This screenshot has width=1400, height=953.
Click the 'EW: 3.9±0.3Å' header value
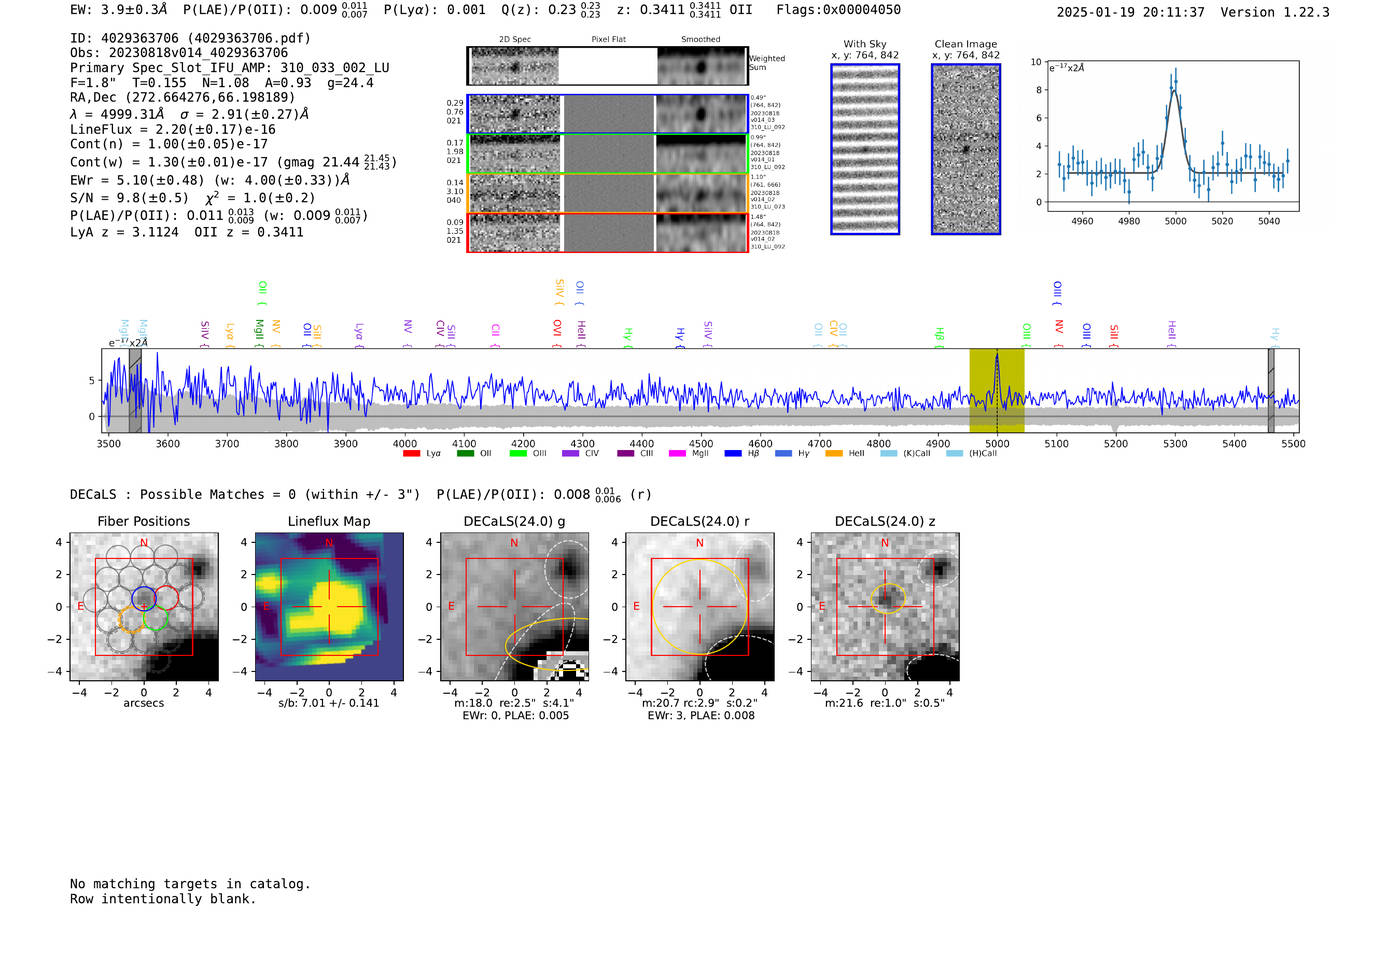click(x=119, y=10)
